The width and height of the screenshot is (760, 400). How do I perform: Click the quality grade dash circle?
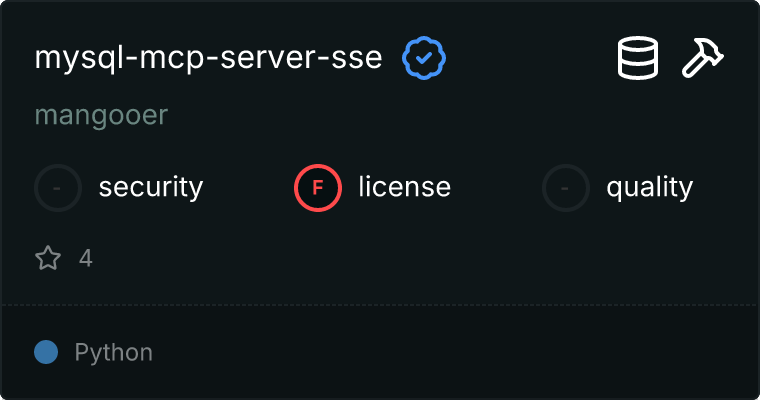[x=566, y=187]
